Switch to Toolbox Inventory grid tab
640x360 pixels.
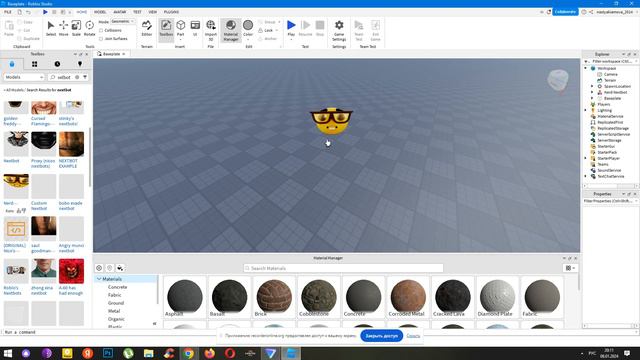(34, 64)
